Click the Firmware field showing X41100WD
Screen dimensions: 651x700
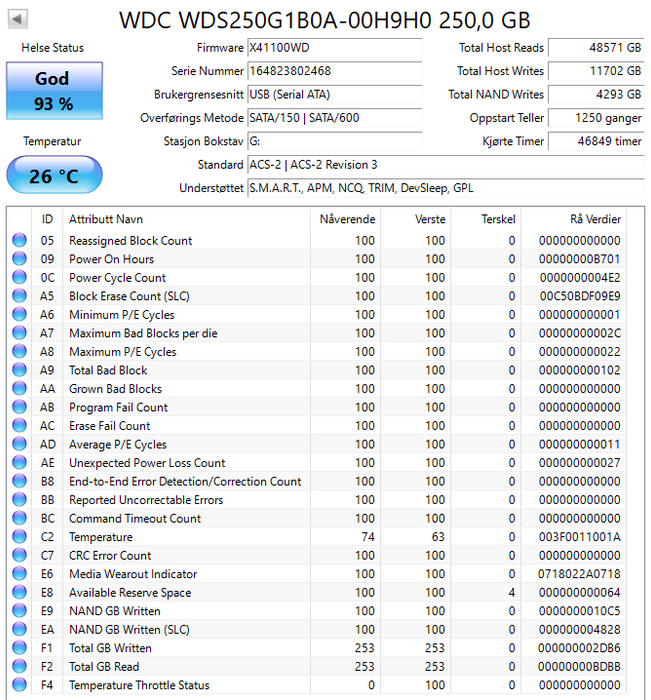[x=334, y=48]
